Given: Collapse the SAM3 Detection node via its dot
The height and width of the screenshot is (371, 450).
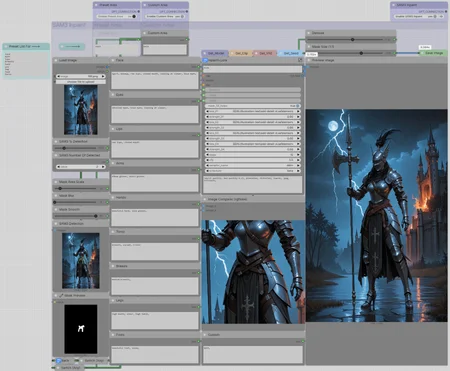Looking at the screenshot, I should click(56, 223).
